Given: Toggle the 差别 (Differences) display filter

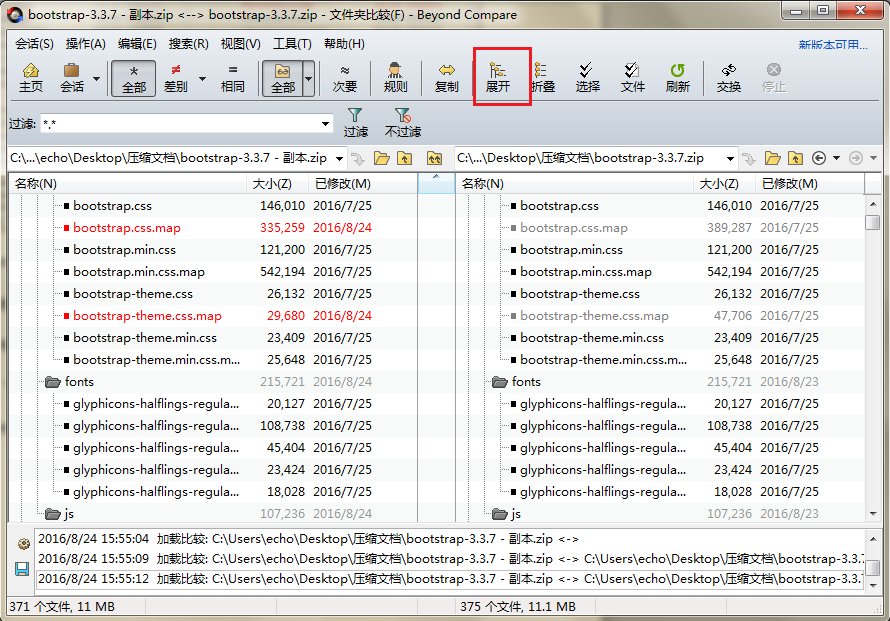Looking at the screenshot, I should pos(176,77).
